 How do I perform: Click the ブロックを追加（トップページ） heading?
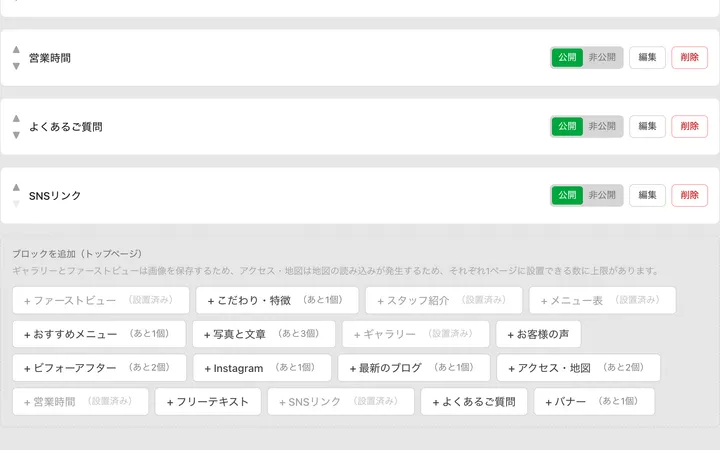(77, 253)
